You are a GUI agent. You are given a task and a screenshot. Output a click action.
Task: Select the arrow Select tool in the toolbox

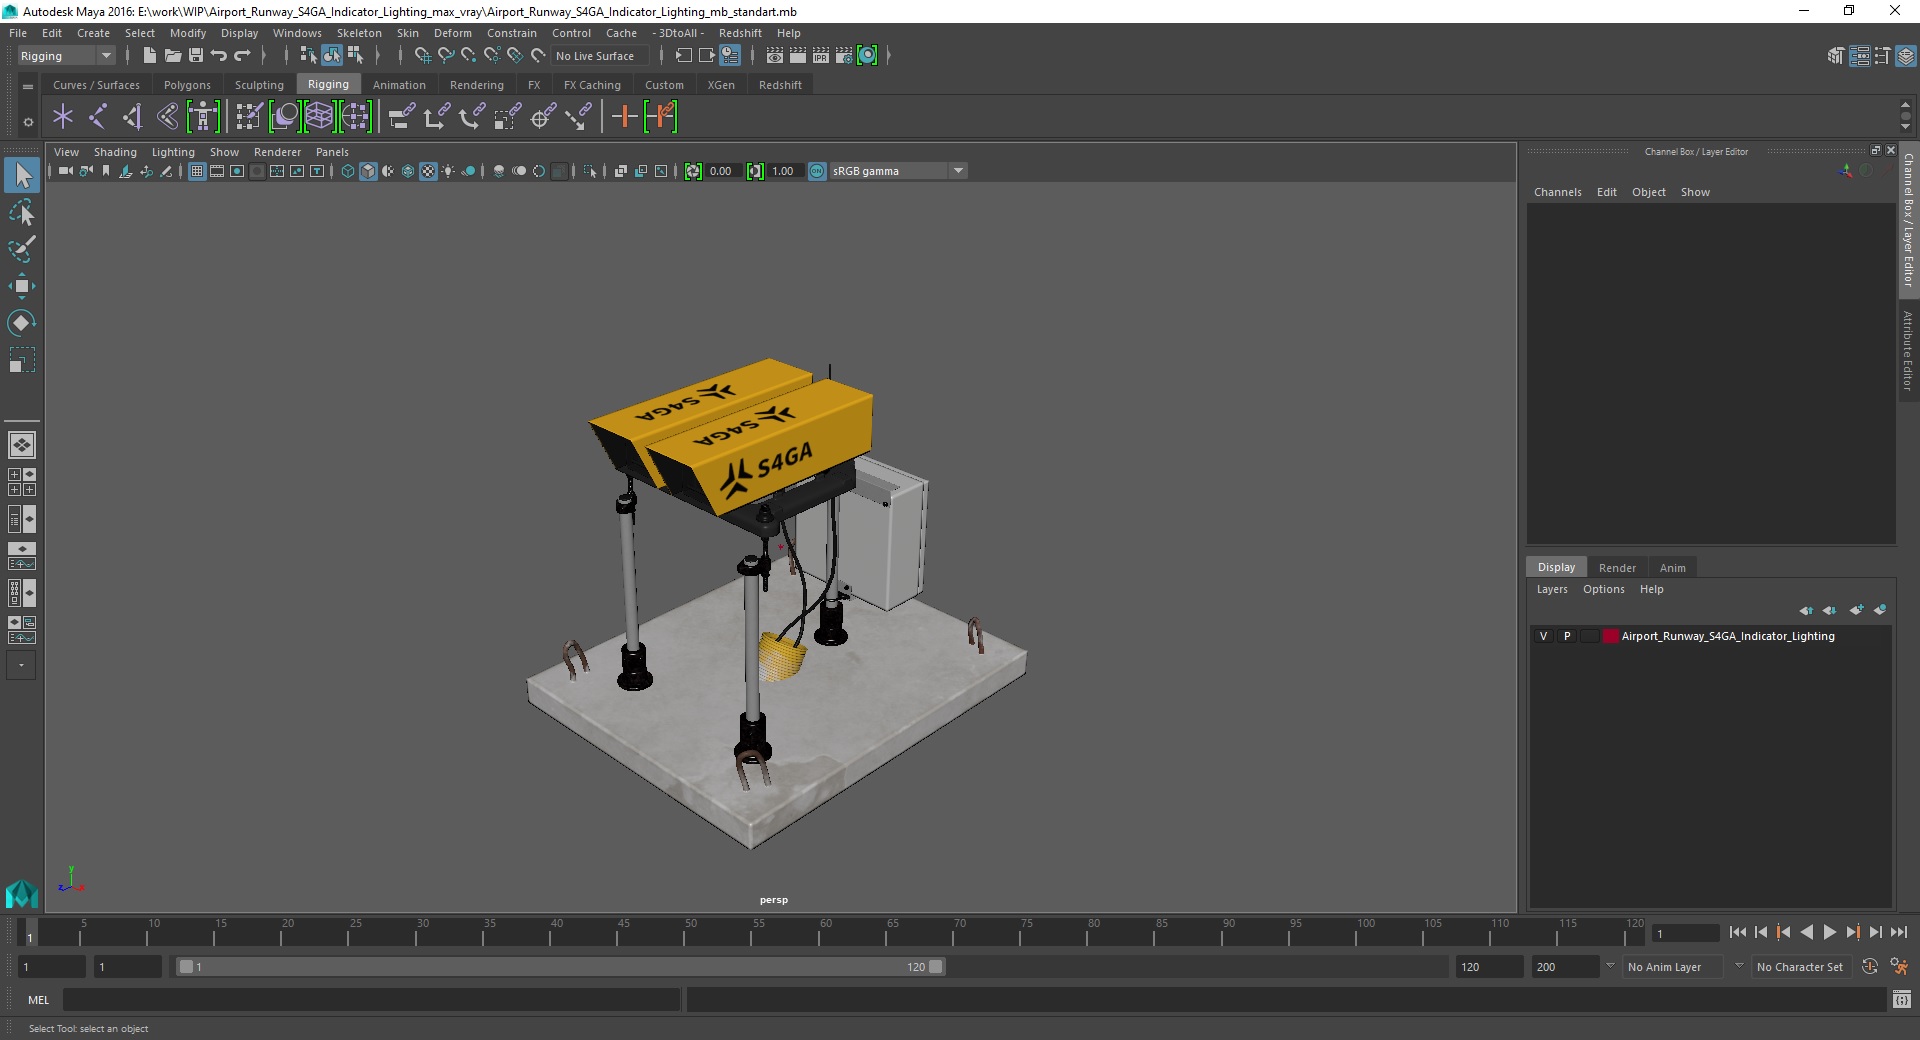click(22, 175)
